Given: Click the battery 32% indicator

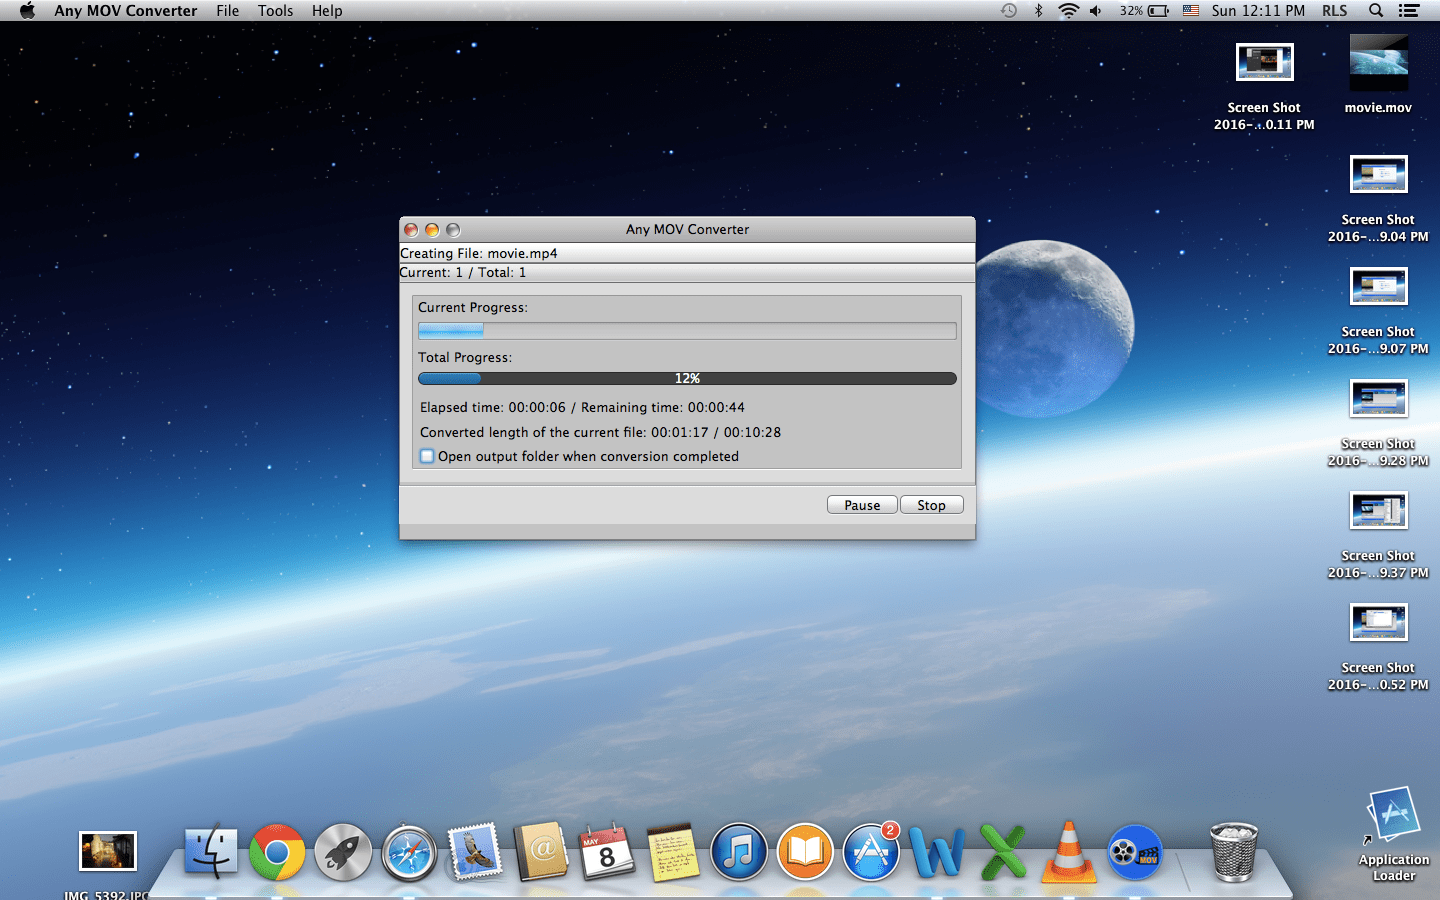Looking at the screenshot, I should click(x=1145, y=10).
